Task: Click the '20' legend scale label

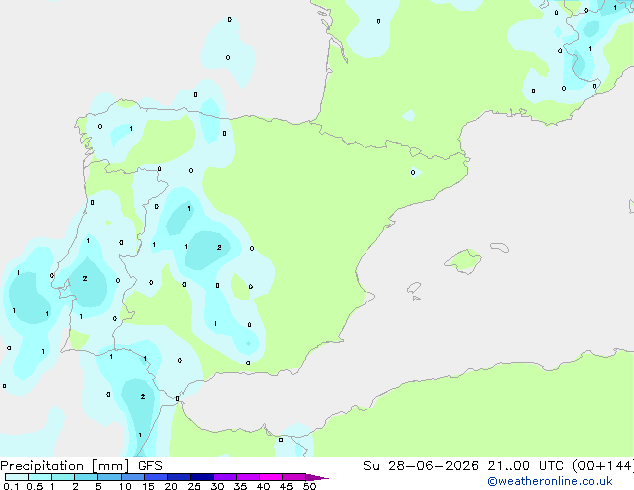Action: pyautogui.click(x=171, y=486)
